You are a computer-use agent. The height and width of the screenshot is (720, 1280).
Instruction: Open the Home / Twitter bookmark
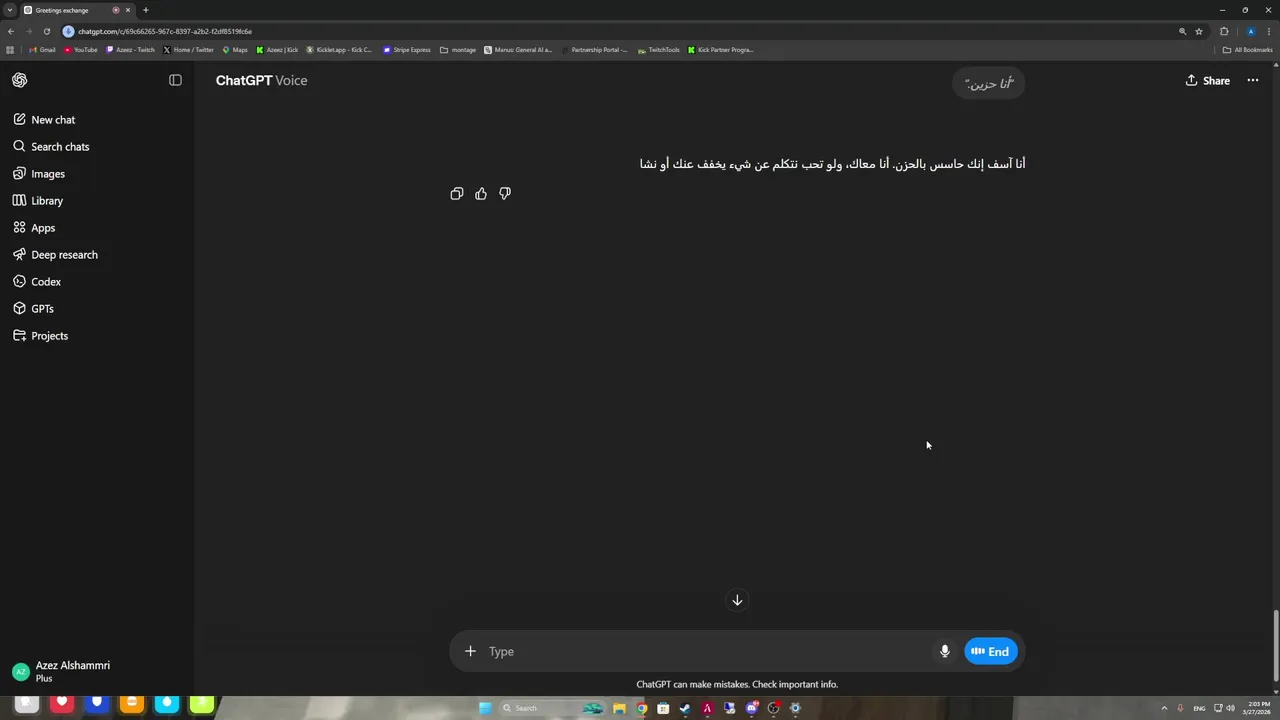188,49
